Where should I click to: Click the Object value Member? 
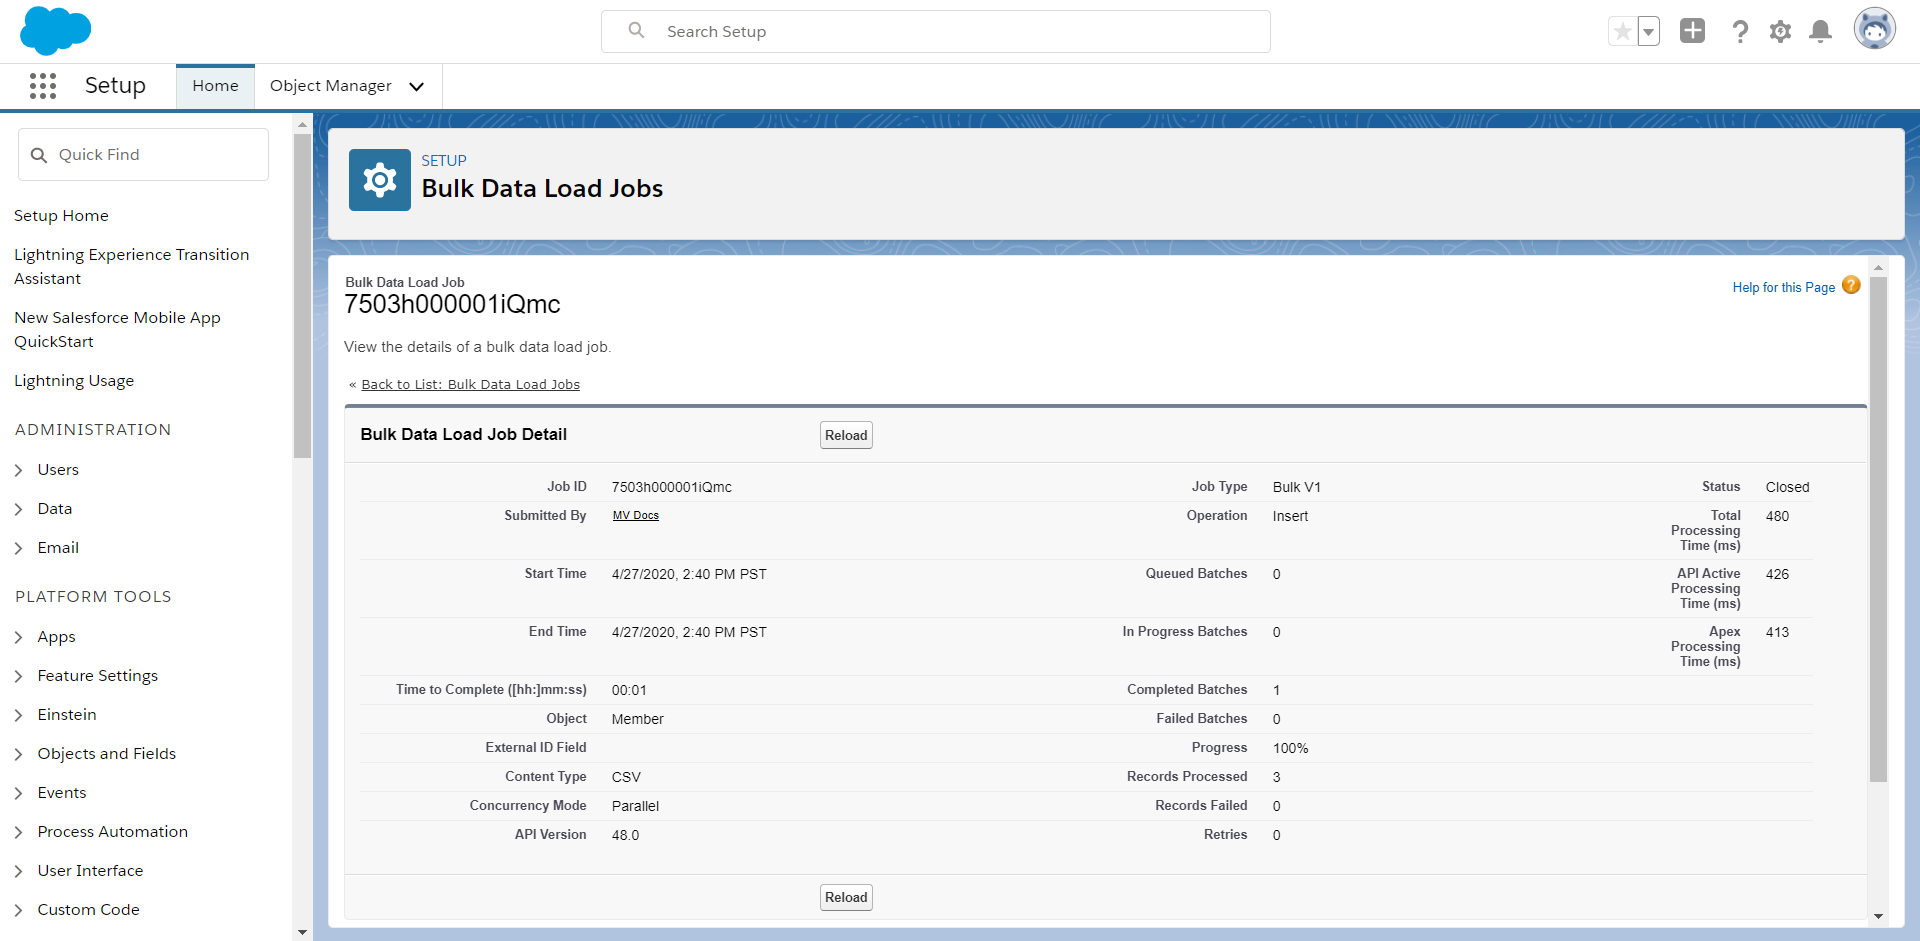[x=638, y=720]
